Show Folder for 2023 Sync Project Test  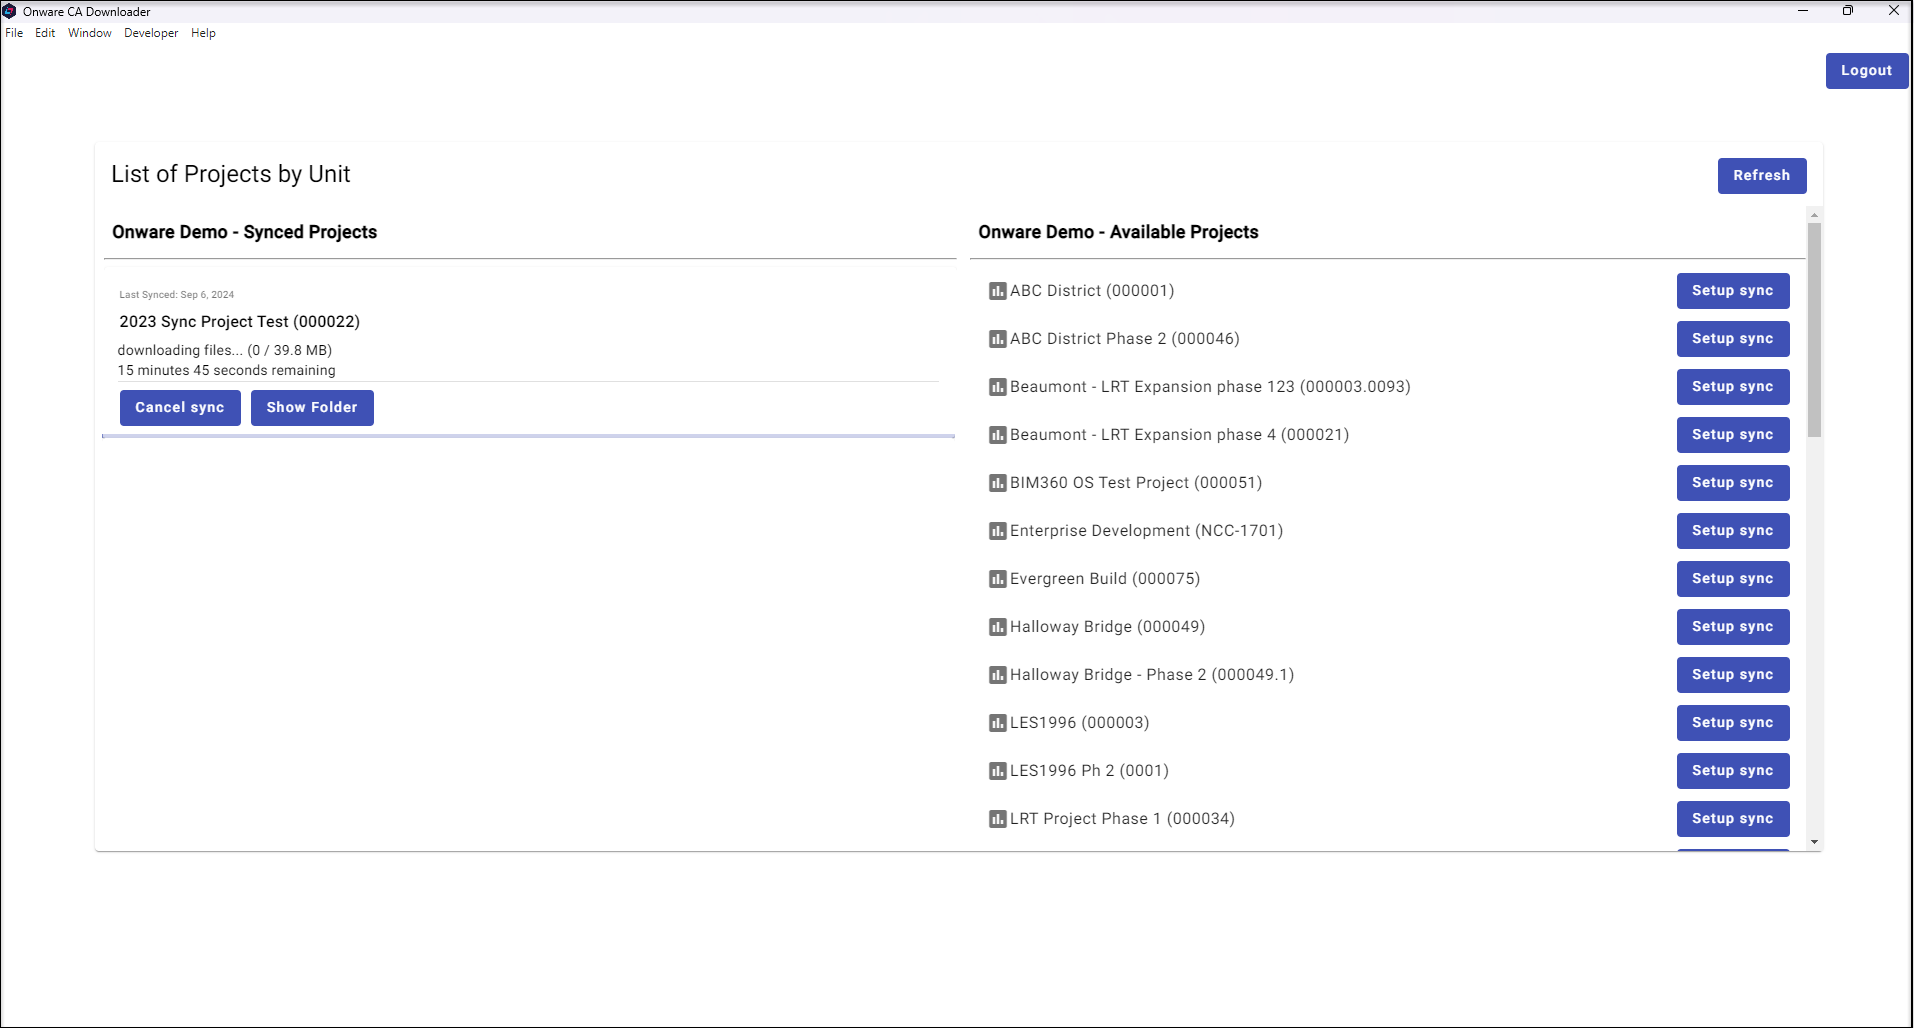[312, 408]
